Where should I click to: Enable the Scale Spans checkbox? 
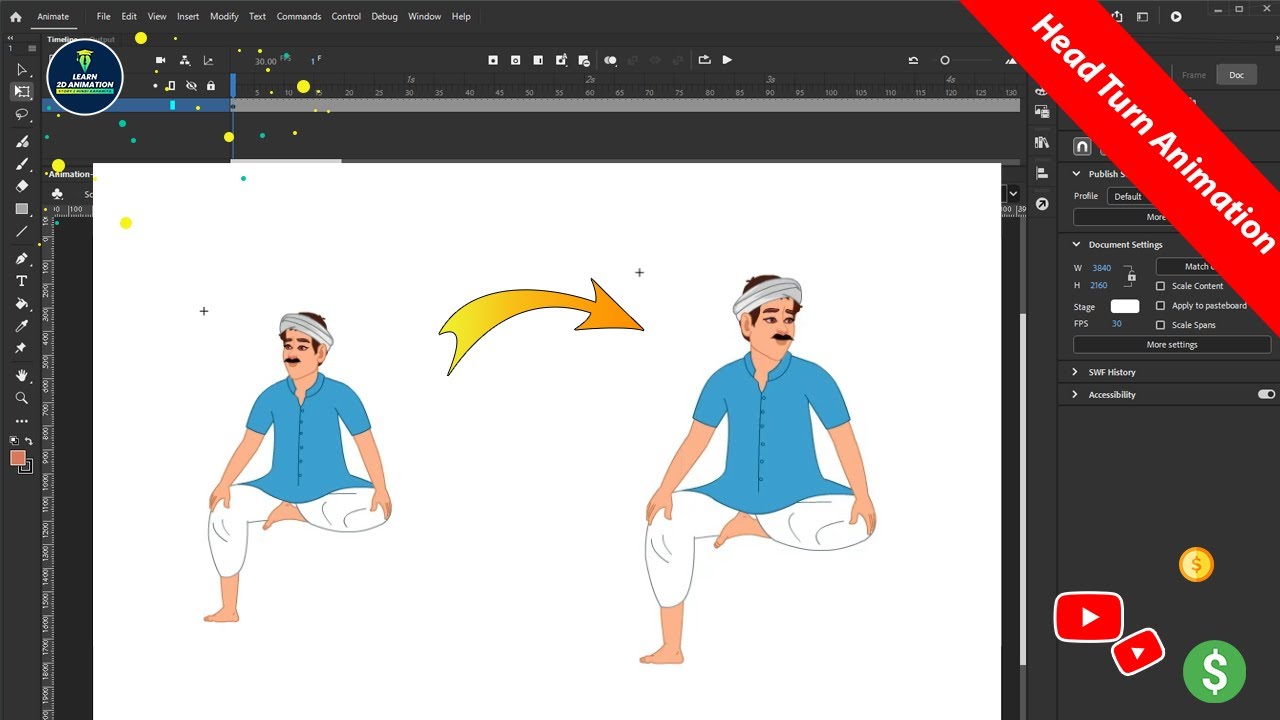coord(1160,325)
